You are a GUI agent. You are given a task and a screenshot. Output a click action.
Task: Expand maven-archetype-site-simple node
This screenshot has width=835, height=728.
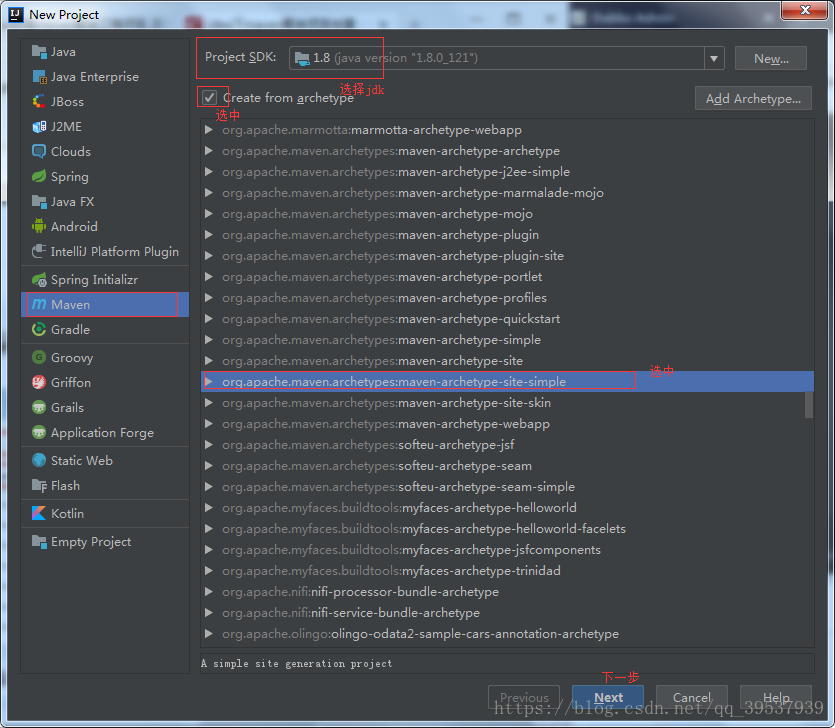click(209, 382)
